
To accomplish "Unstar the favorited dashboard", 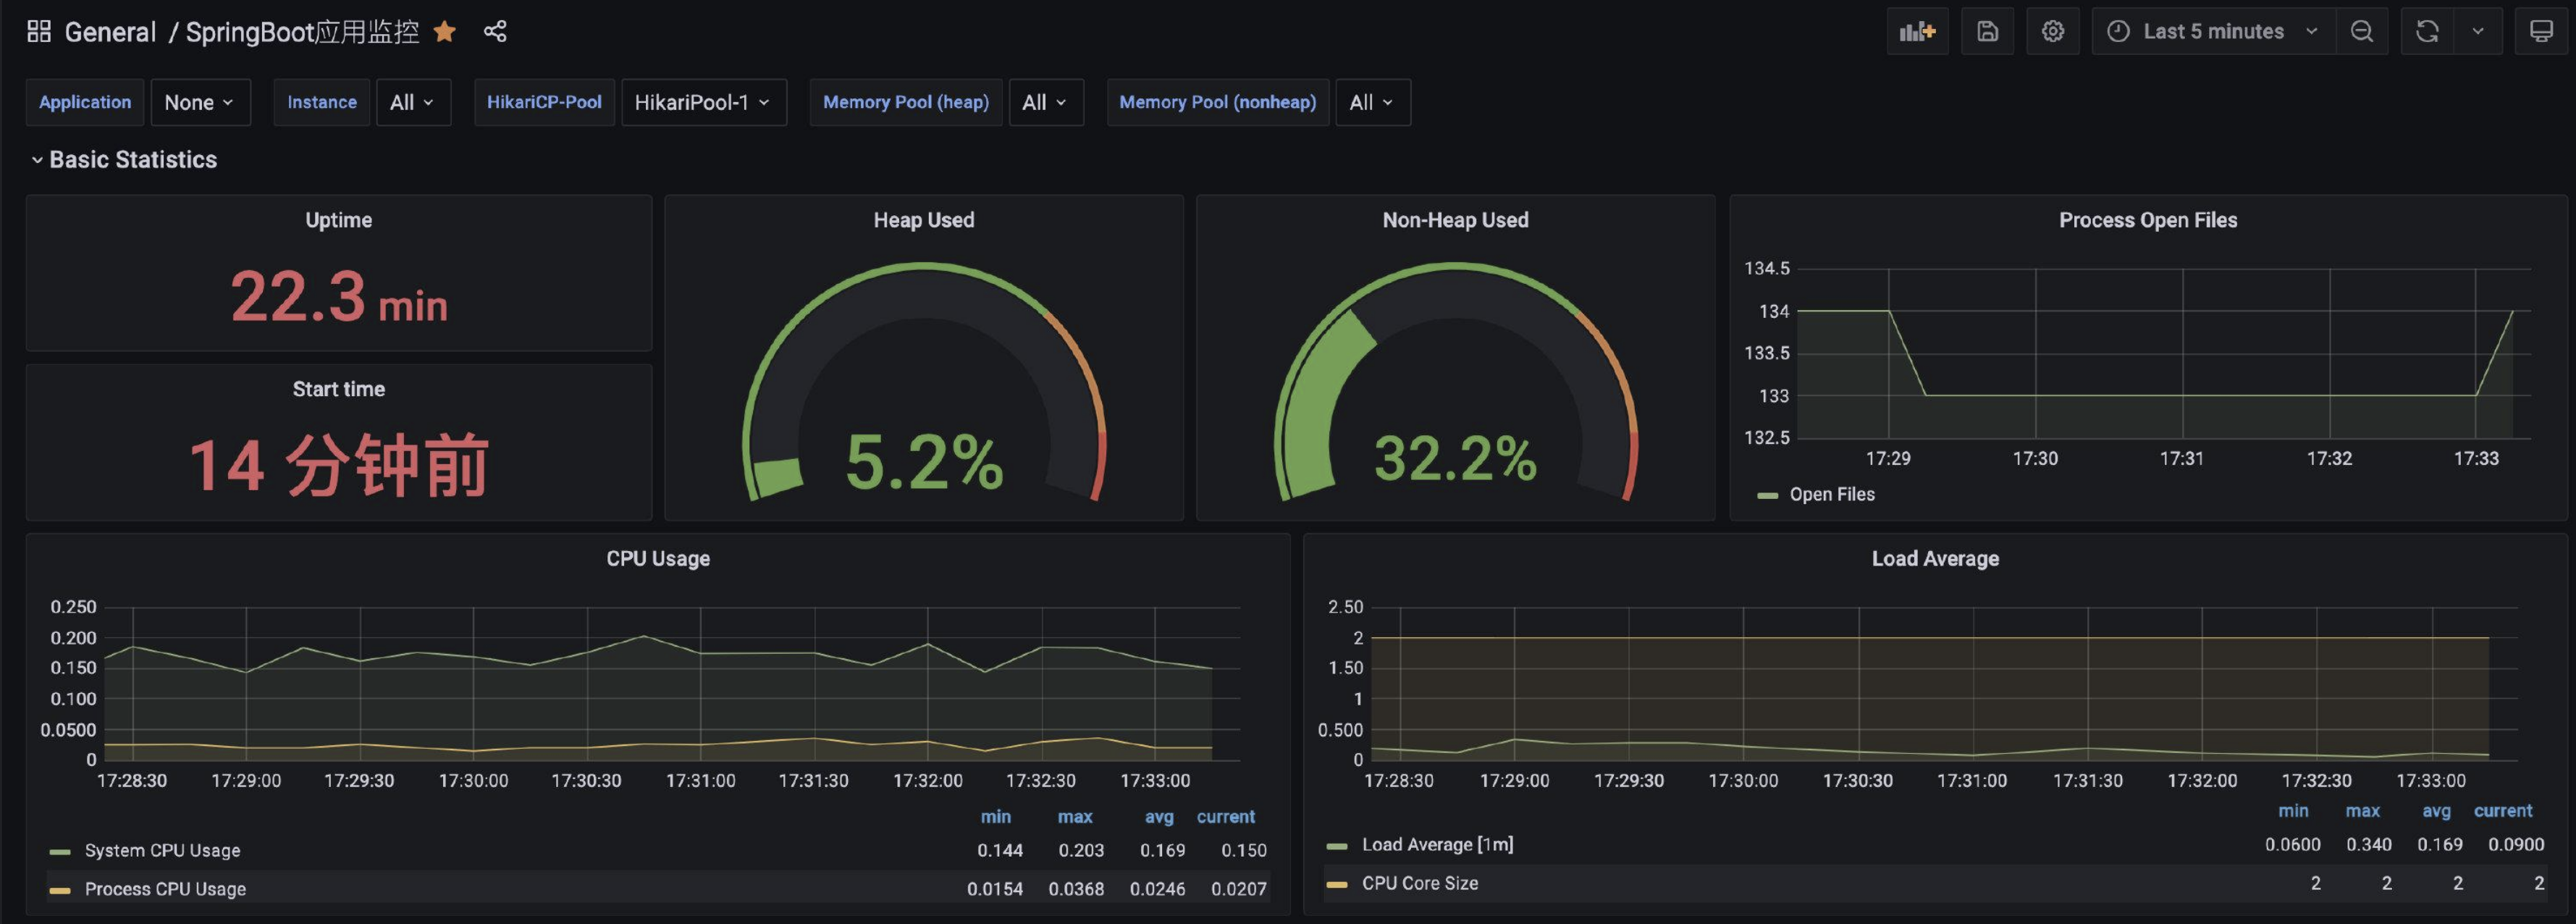I will tap(445, 32).
